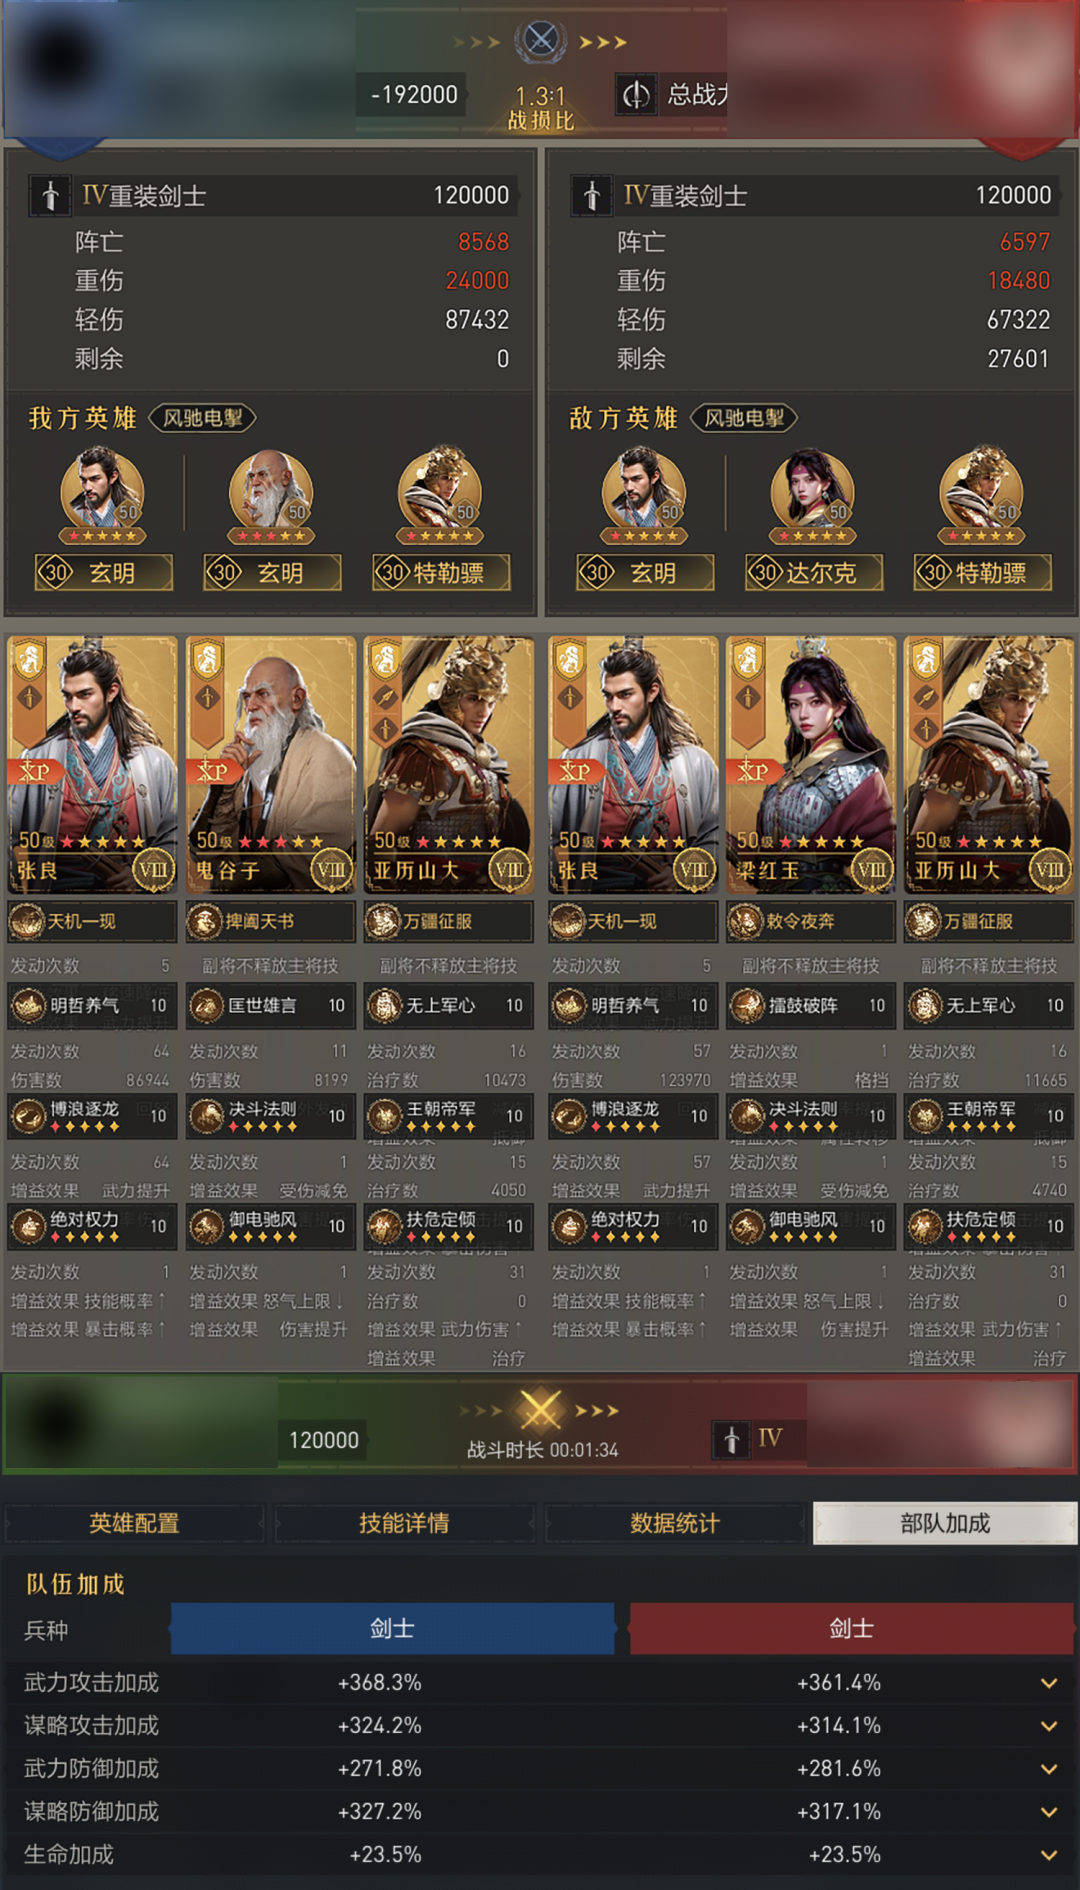Click the 达尔克 equipment label button
The width and height of the screenshot is (1080, 1890).
point(814,573)
